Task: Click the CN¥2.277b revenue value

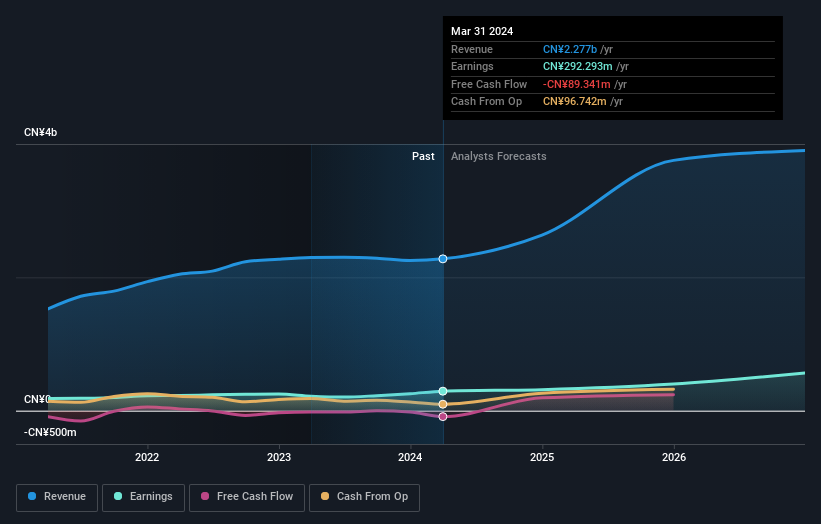Action: coord(570,49)
